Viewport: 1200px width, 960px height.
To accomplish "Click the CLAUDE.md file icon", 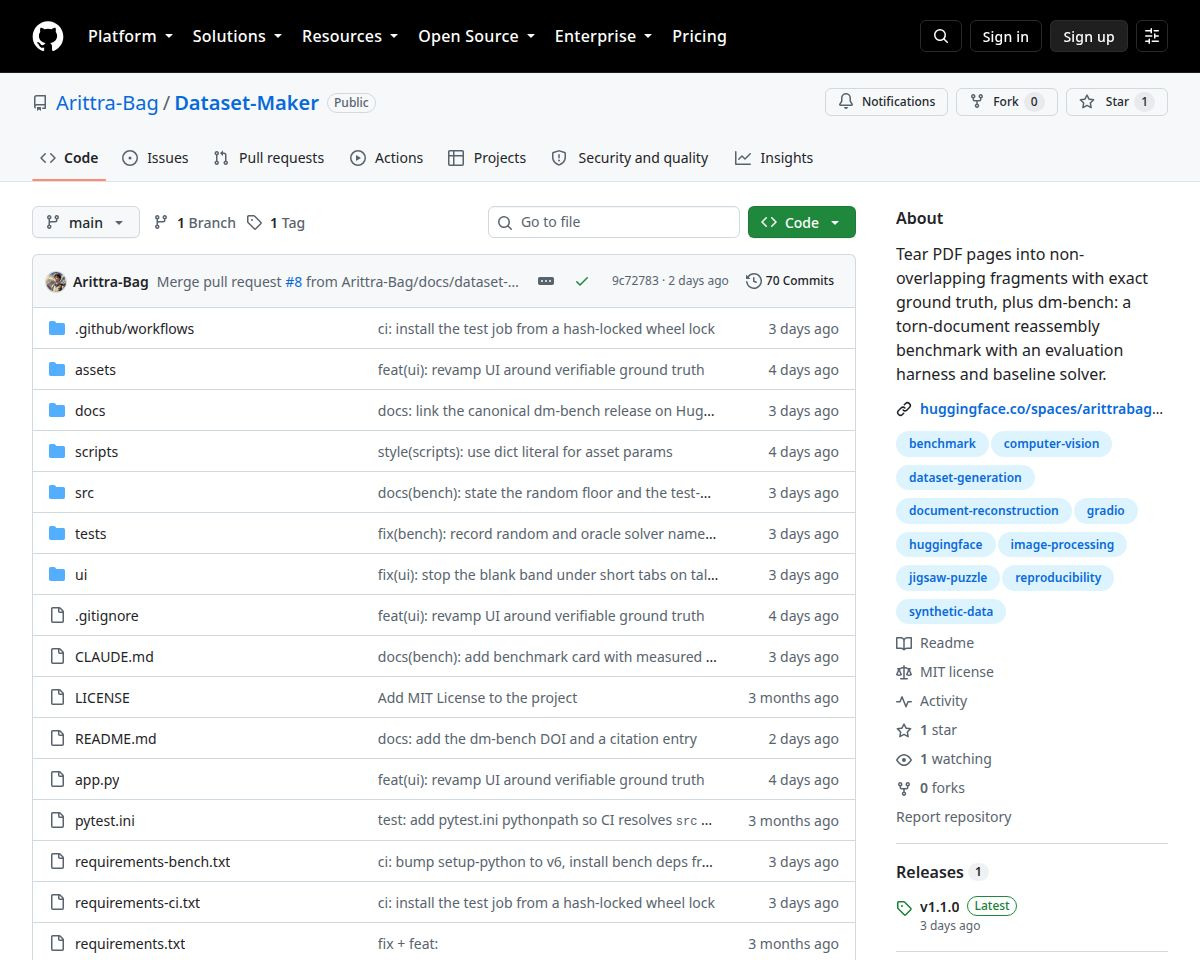I will [57, 657].
